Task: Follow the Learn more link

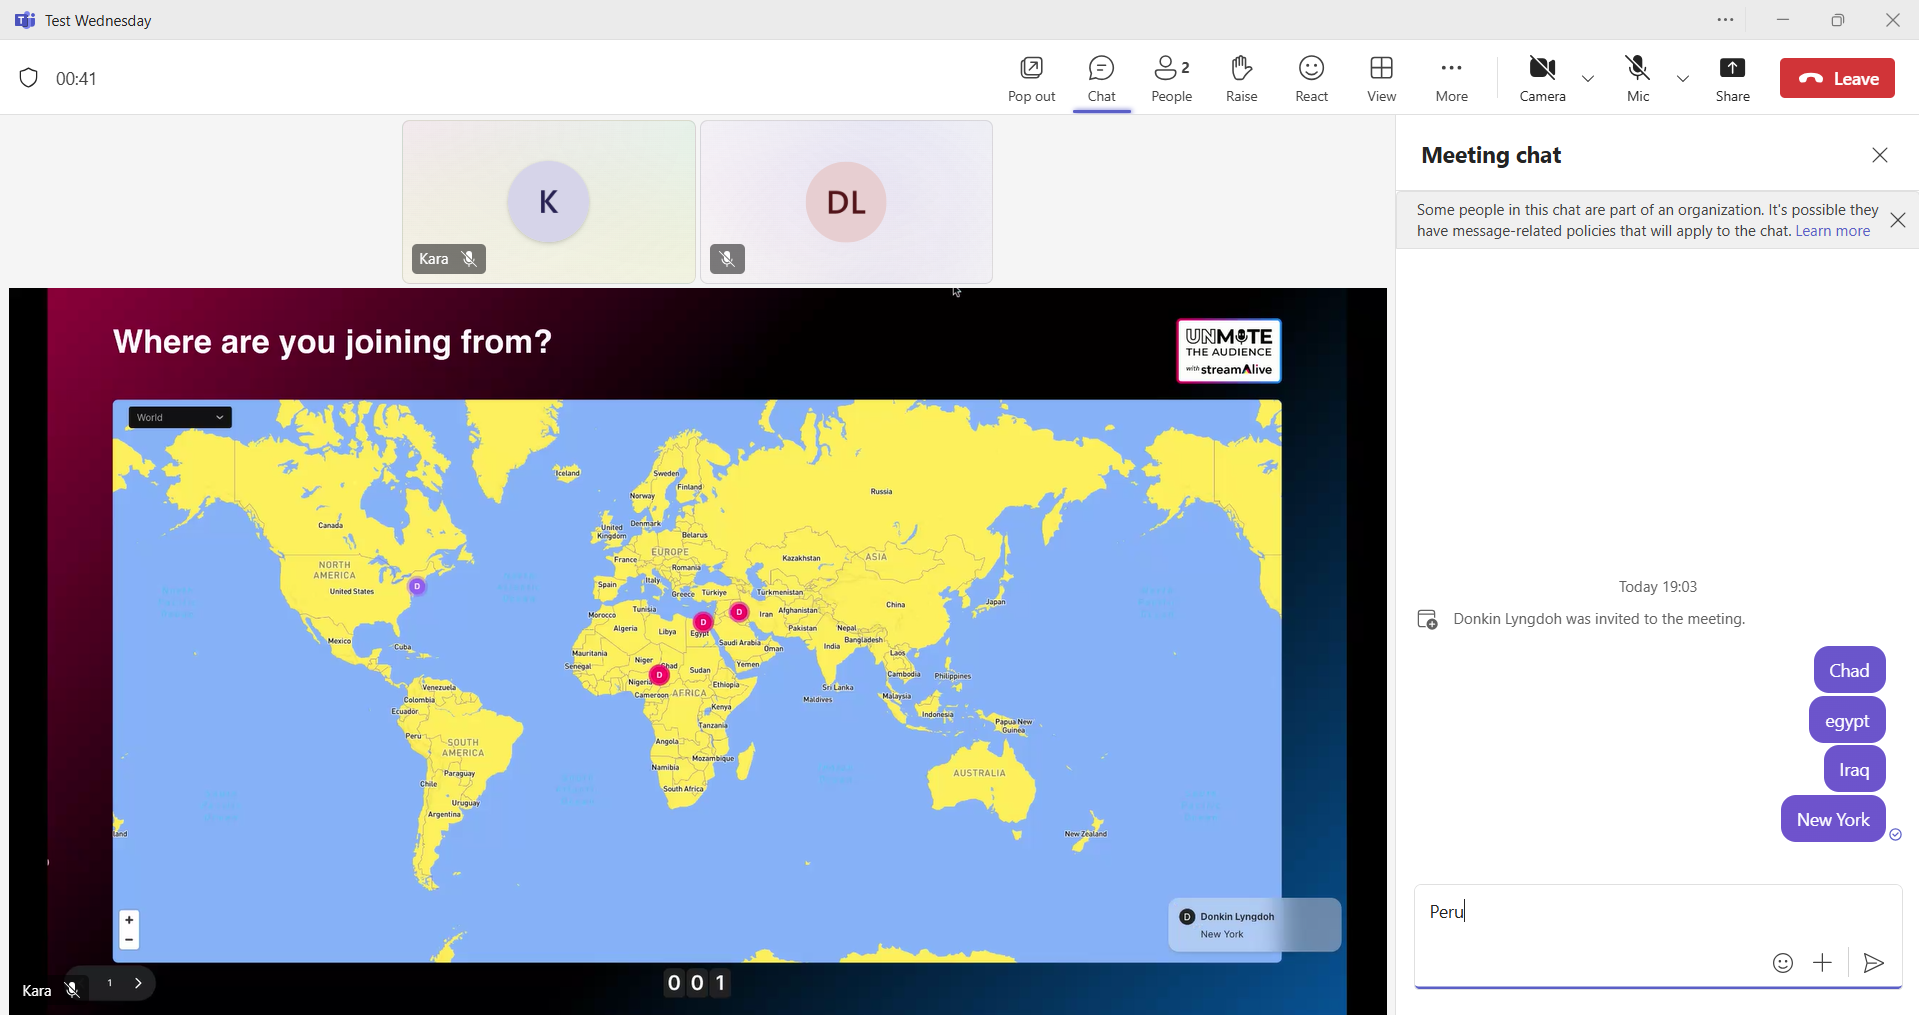Action: (1832, 231)
